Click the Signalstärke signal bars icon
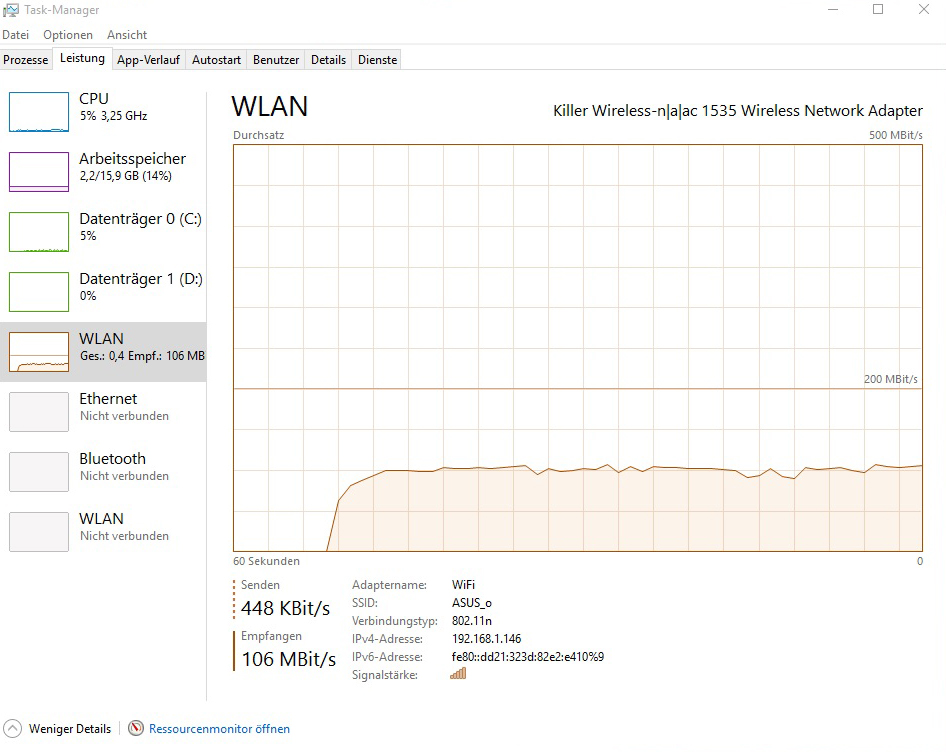Screen dimensions: 946x752 point(458,674)
